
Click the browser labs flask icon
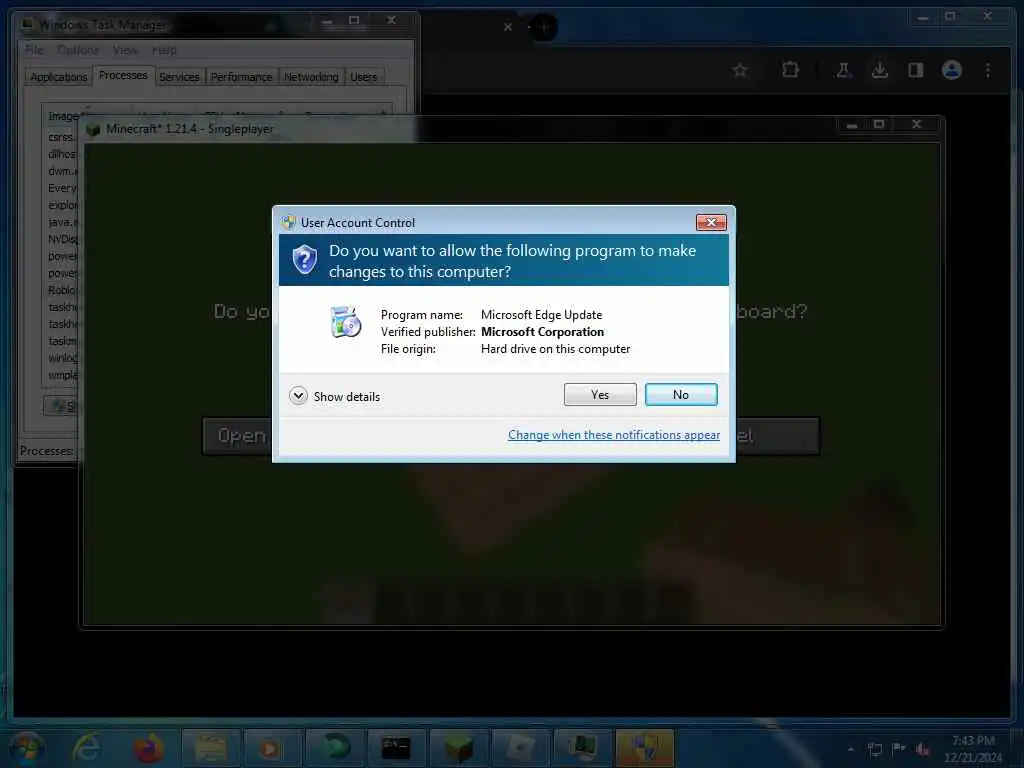pyautogui.click(x=844, y=70)
